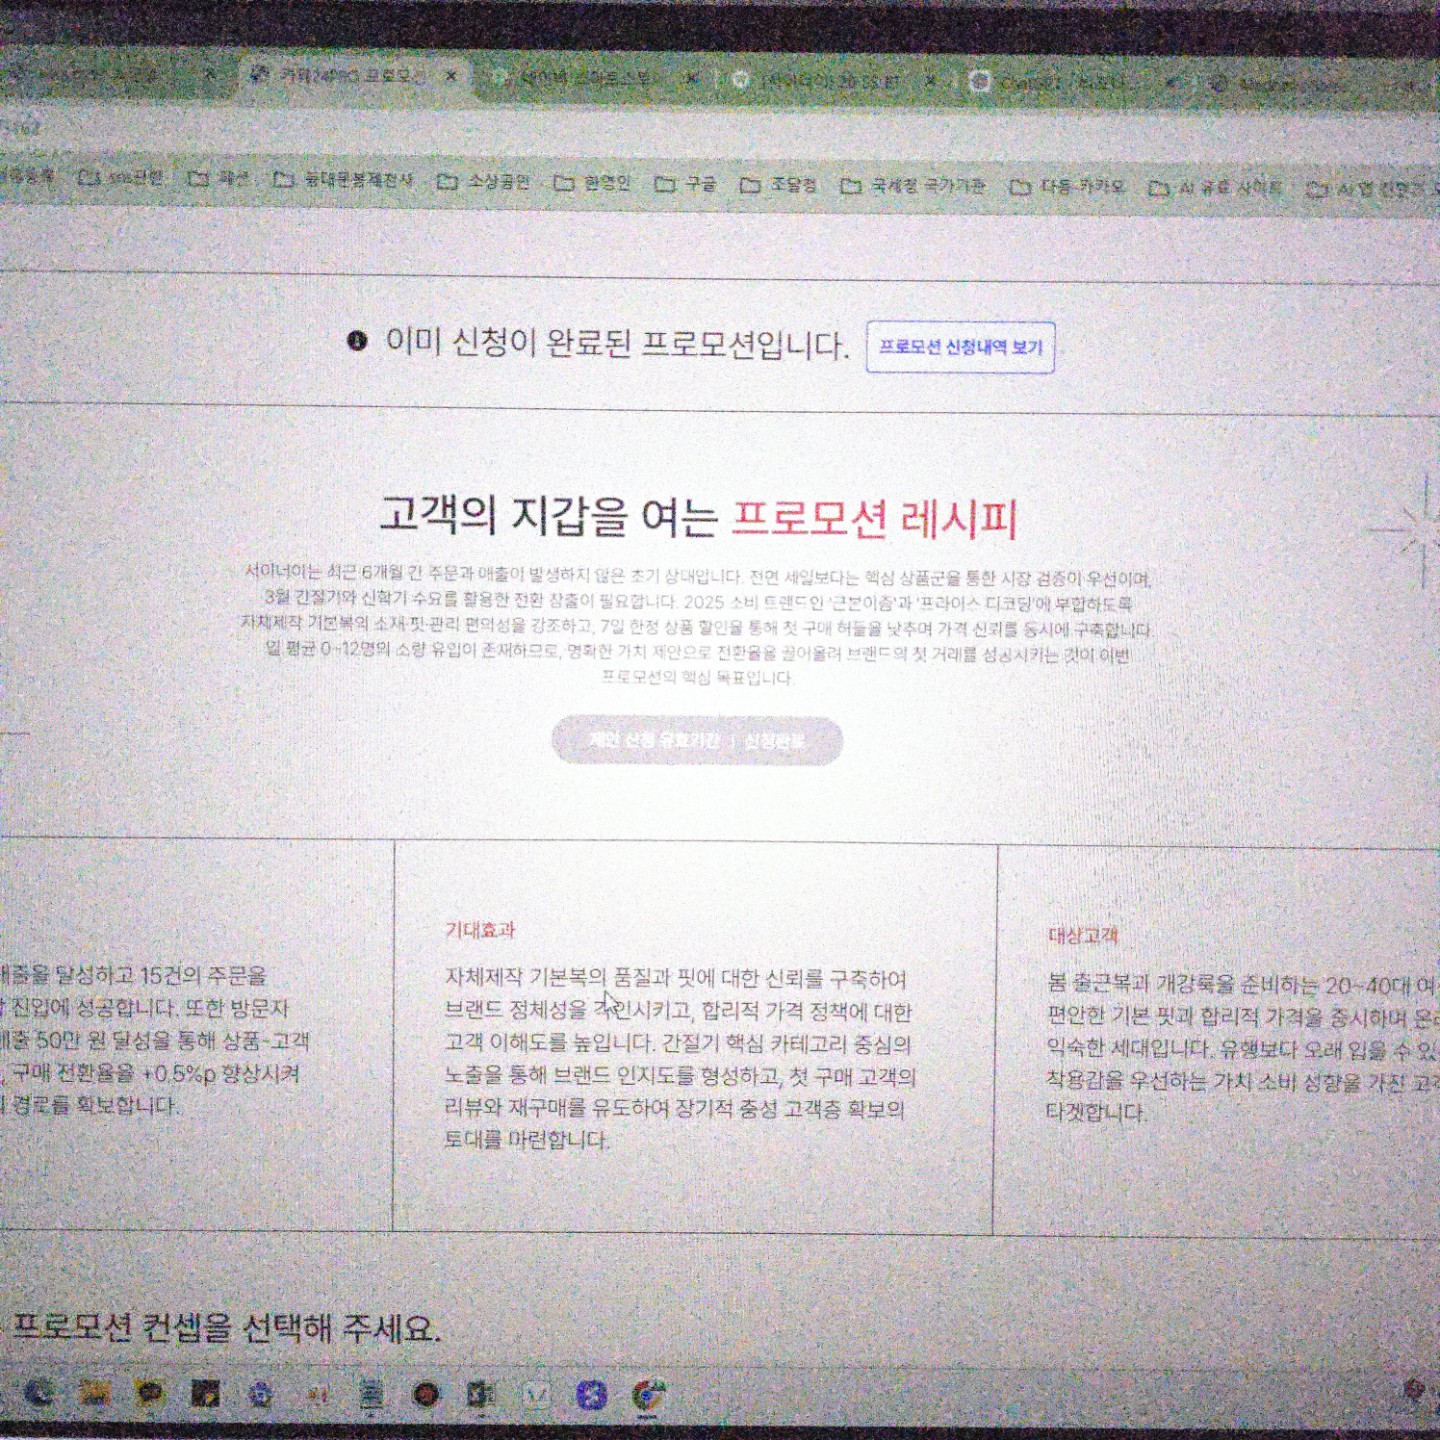The width and height of the screenshot is (1440, 1440).
Task: Close the active 카페24 PRO tab
Action: click(x=452, y=76)
